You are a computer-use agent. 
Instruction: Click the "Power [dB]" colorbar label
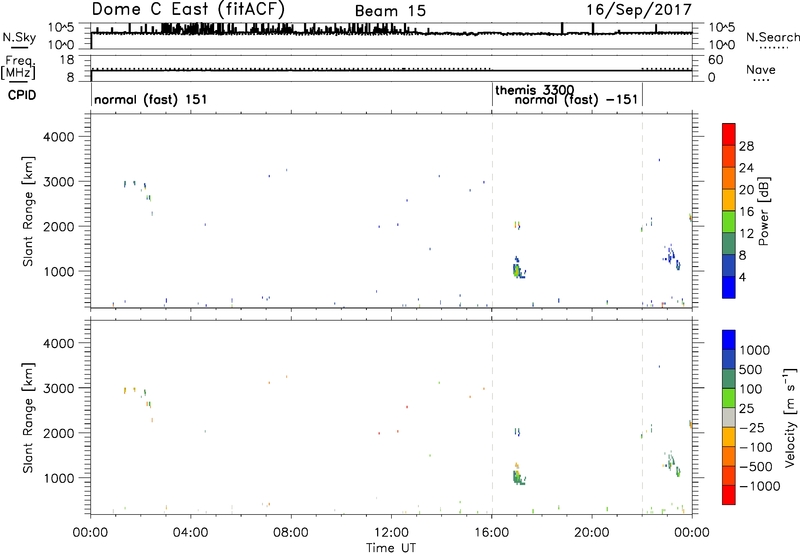pyautogui.click(x=763, y=211)
